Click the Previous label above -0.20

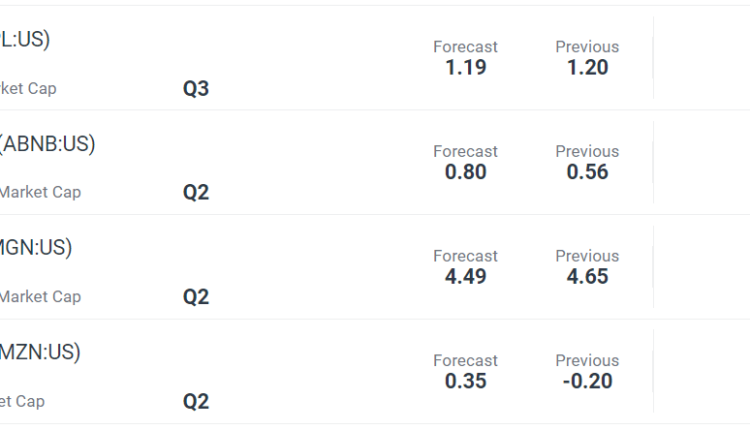tap(587, 360)
